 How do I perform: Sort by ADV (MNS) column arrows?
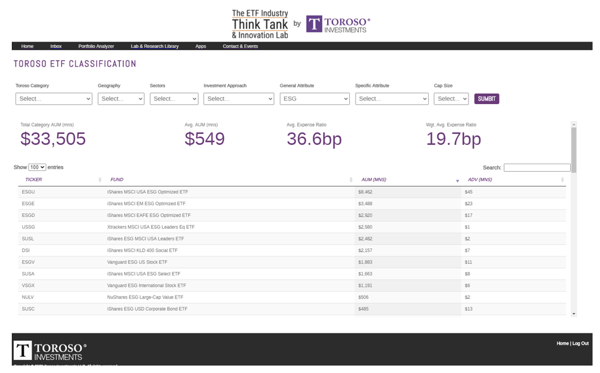562,180
